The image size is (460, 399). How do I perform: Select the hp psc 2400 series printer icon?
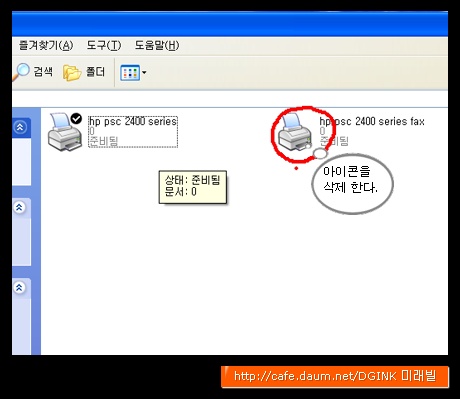pyautogui.click(x=65, y=132)
